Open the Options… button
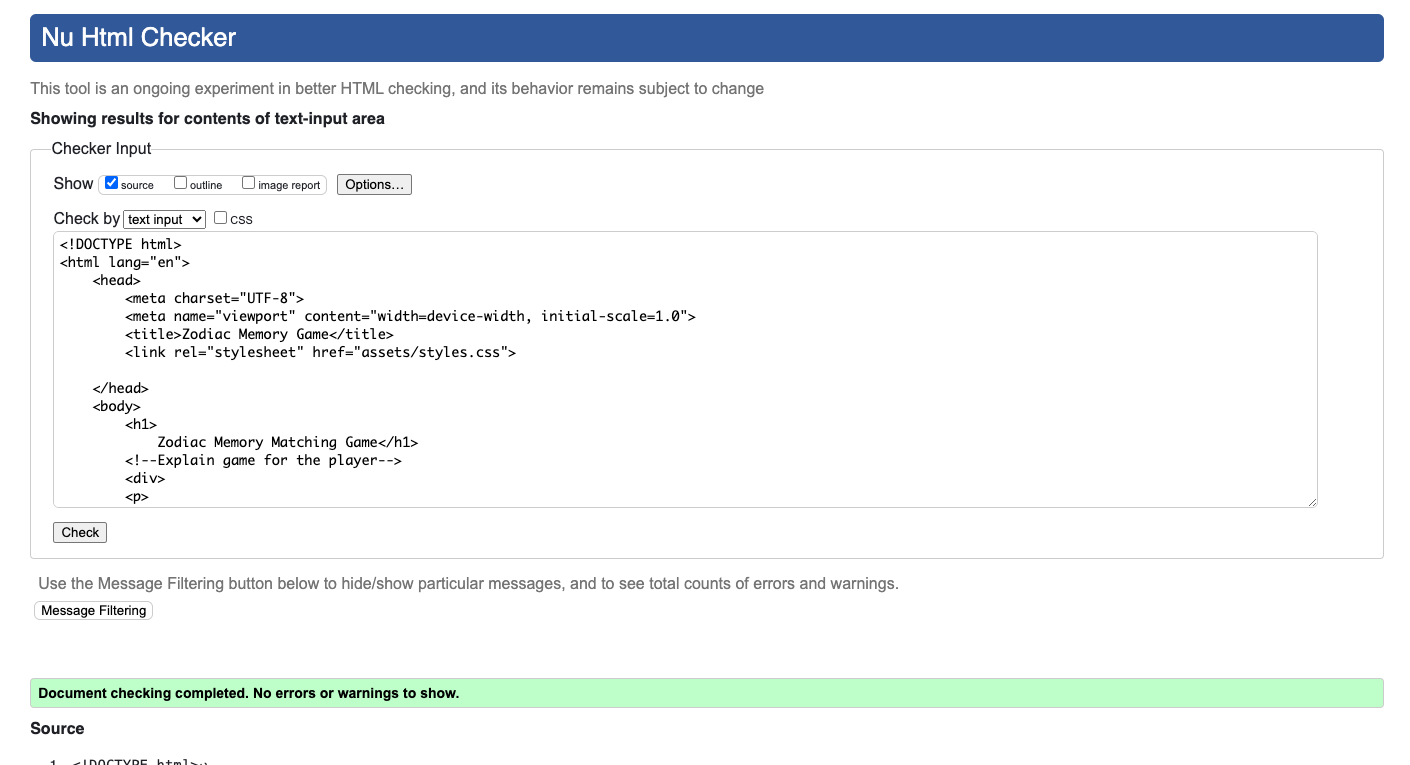Viewport: 1410px width, 765px height. (374, 184)
